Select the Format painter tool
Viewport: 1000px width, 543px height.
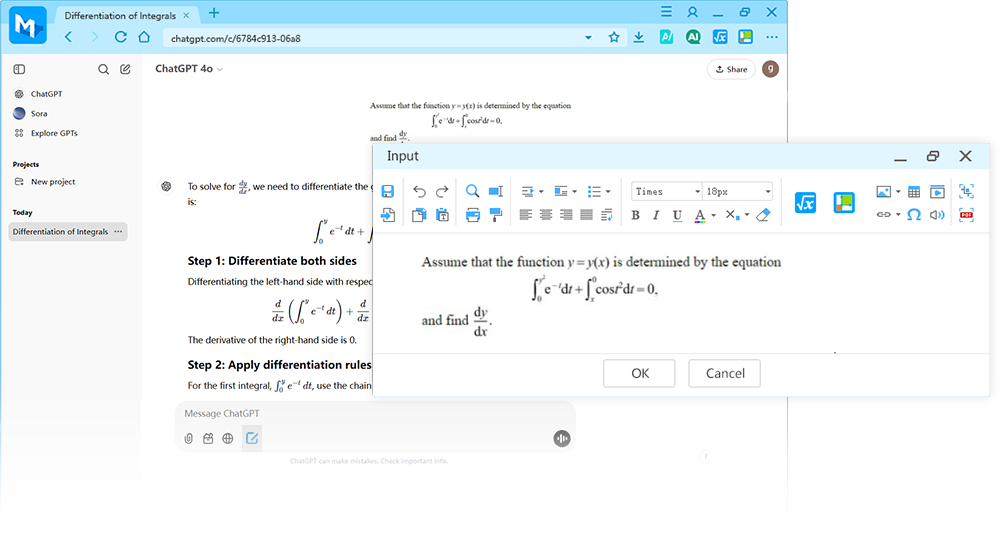point(496,215)
